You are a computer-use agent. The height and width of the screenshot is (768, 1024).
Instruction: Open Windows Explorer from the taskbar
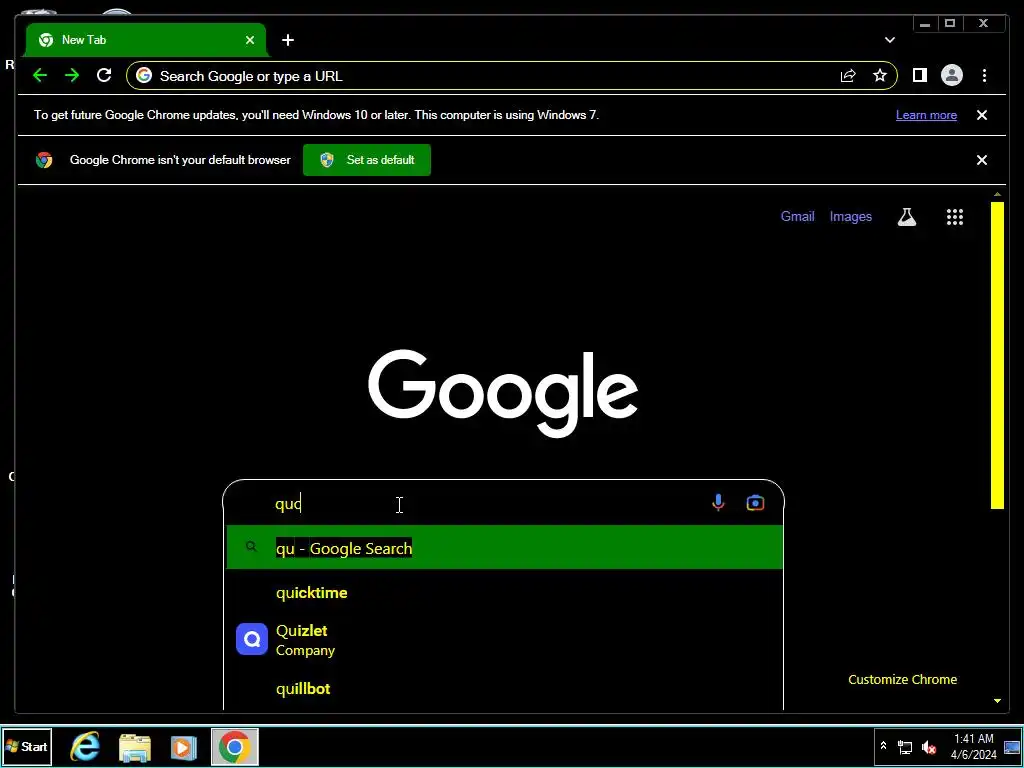135,747
